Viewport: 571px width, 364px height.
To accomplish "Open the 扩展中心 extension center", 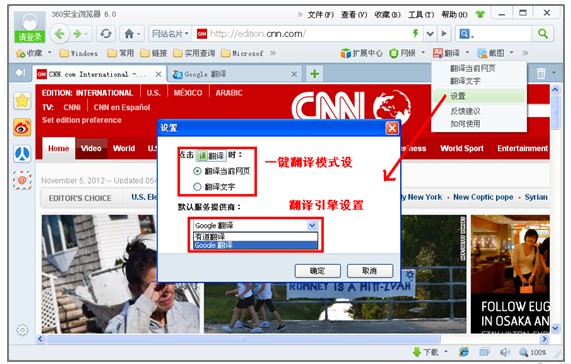I will tap(362, 53).
